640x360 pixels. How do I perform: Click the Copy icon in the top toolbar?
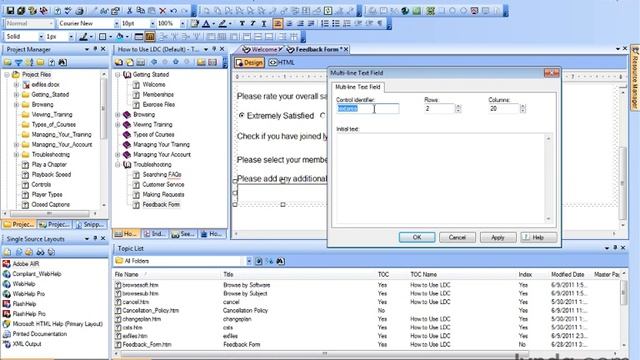pyautogui.click(x=140, y=11)
